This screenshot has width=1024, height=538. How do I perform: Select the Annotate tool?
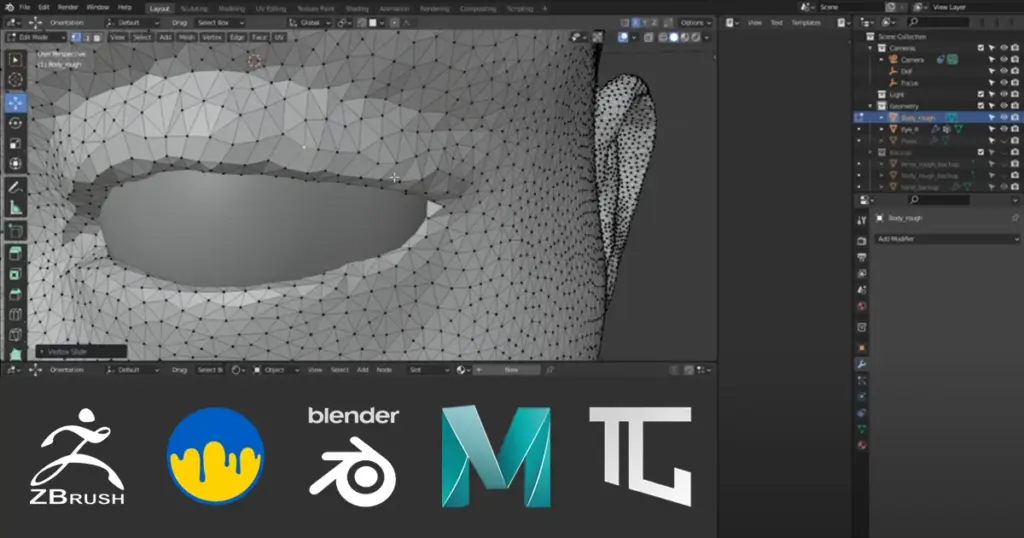point(16,187)
